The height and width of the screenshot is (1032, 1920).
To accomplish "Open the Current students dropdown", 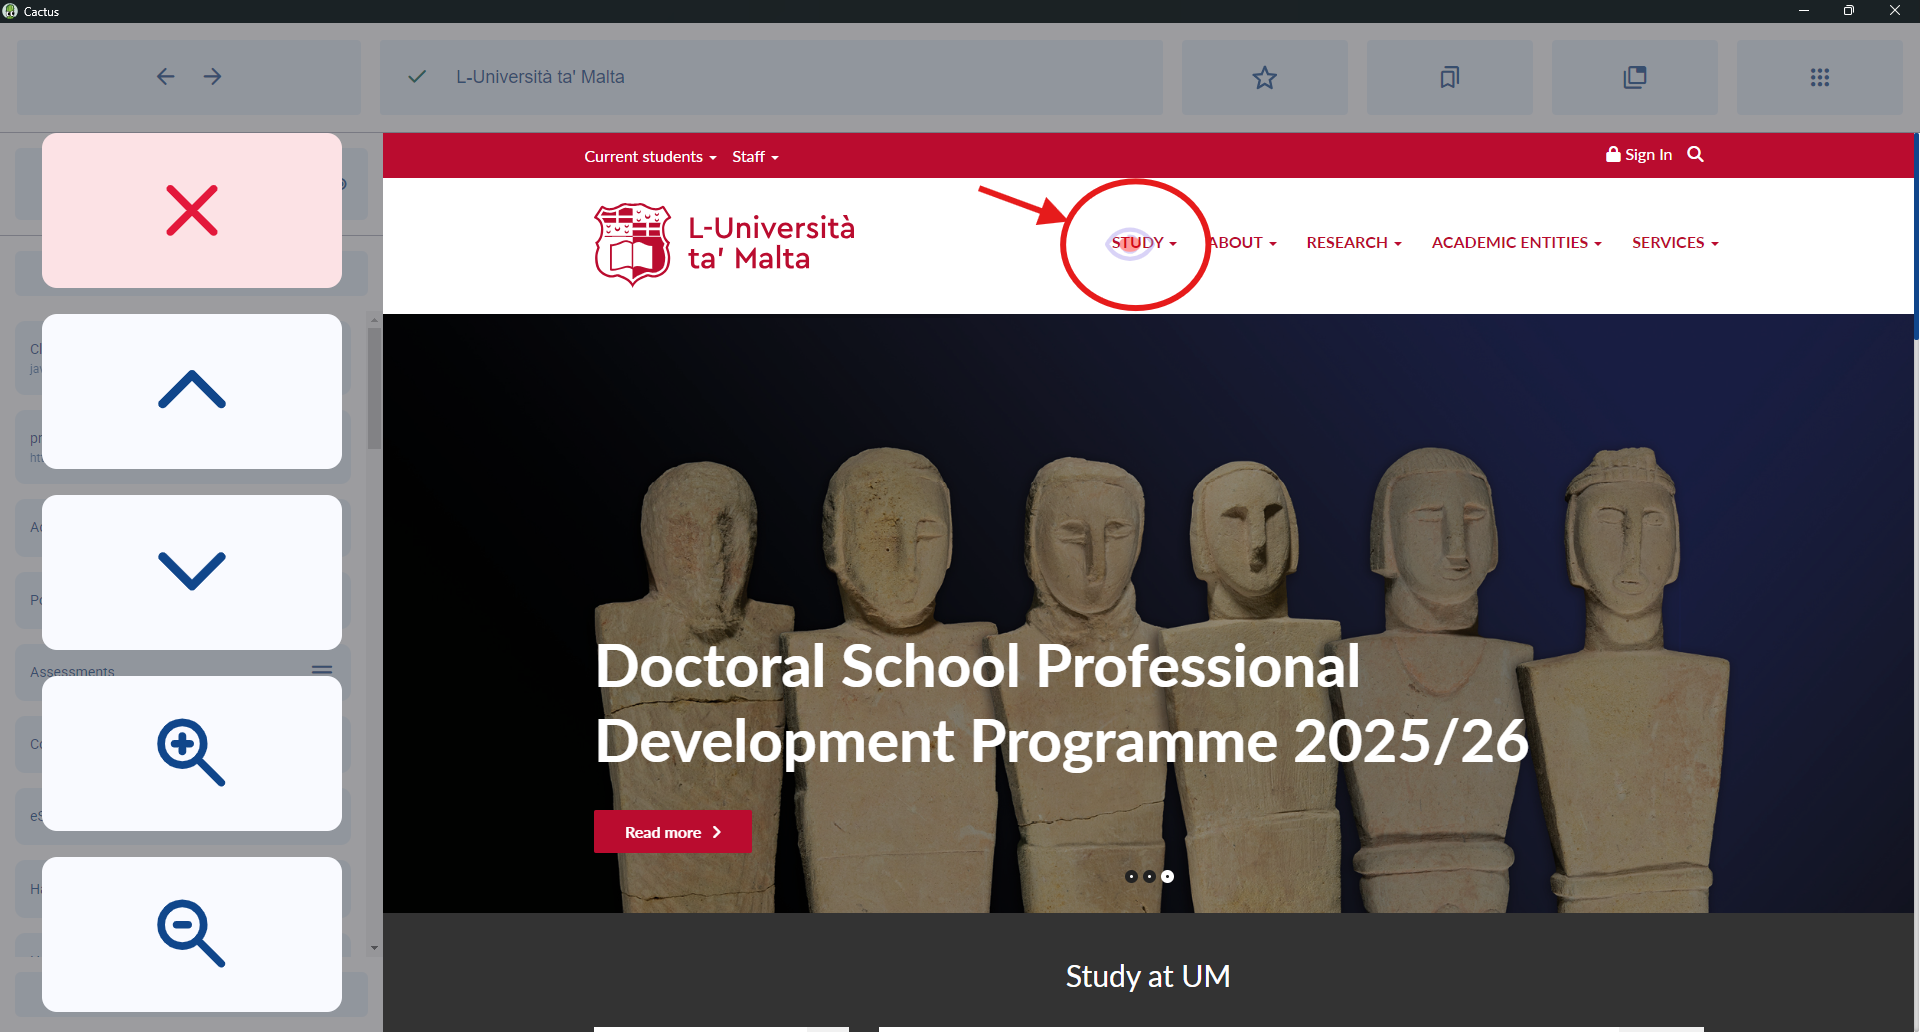I will (650, 157).
